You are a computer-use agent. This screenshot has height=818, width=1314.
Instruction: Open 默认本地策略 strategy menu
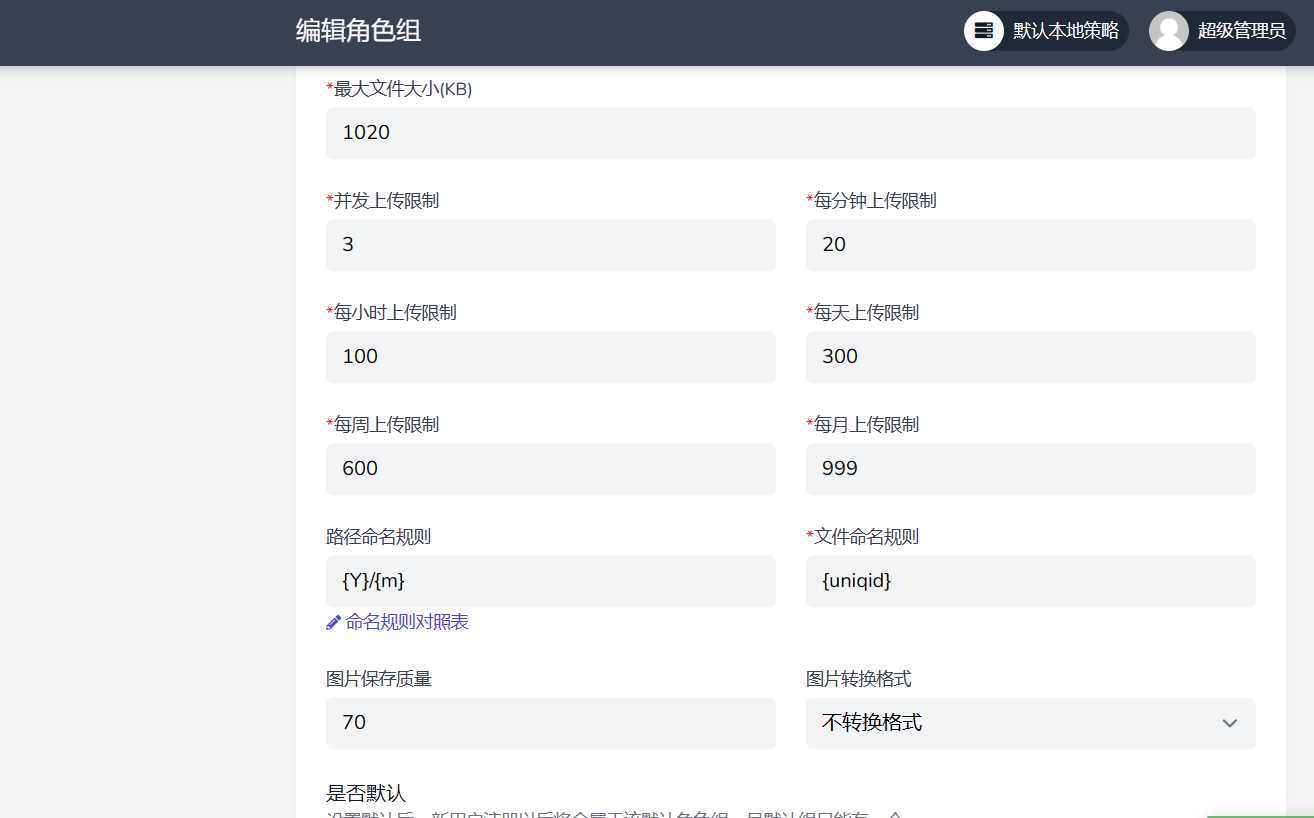[1046, 31]
